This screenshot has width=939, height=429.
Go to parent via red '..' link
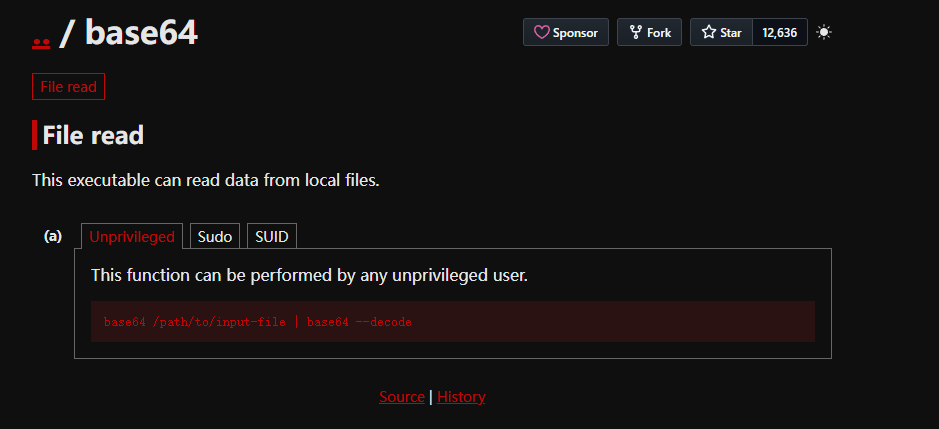pos(41,40)
